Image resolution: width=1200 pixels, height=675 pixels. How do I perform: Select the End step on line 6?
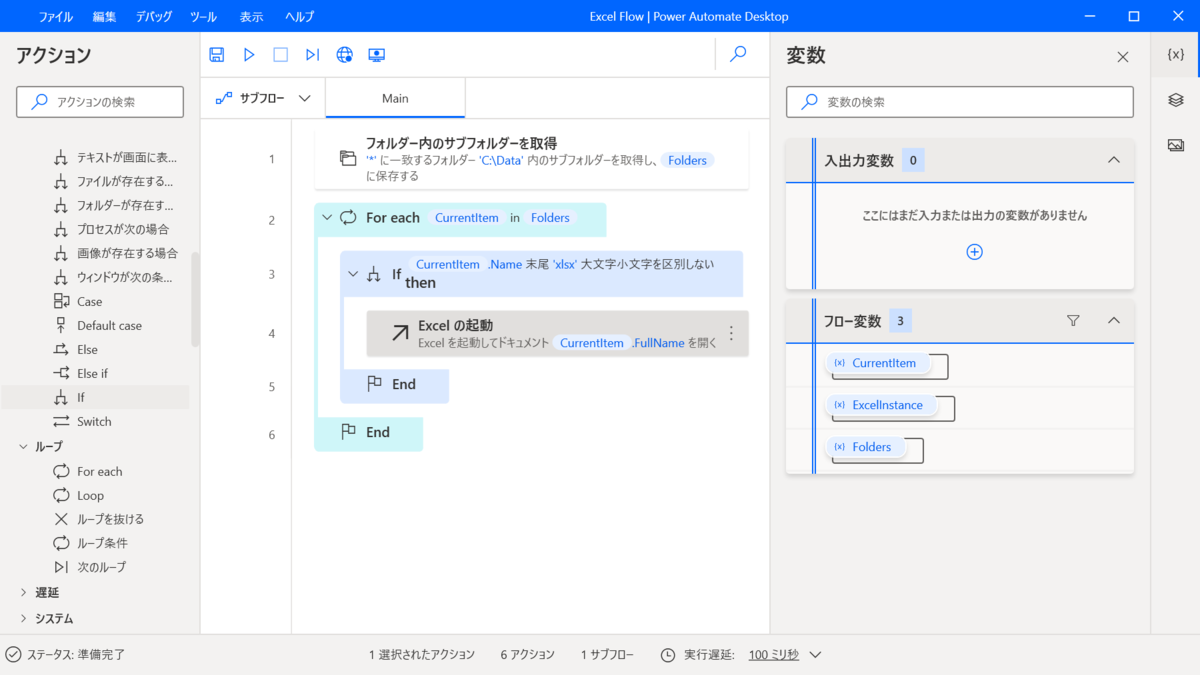pyautogui.click(x=368, y=433)
